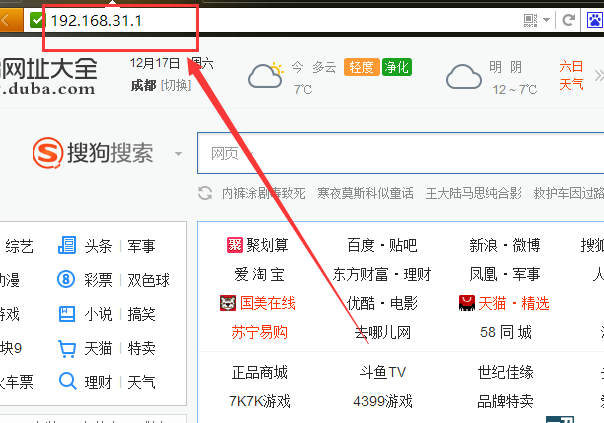Click the 国美在线 tiger icon
604x423 pixels.
[228, 303]
